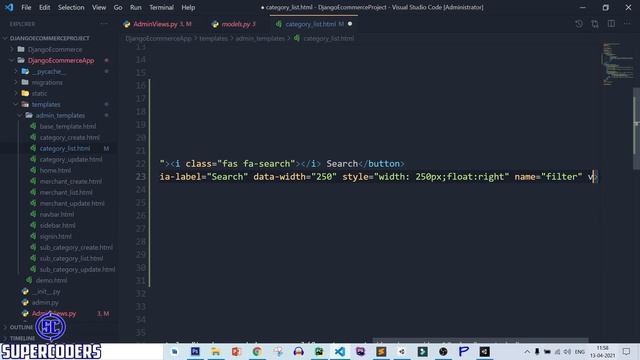Click the Split Editor icon
The image size is (640, 360).
tap(611, 24)
